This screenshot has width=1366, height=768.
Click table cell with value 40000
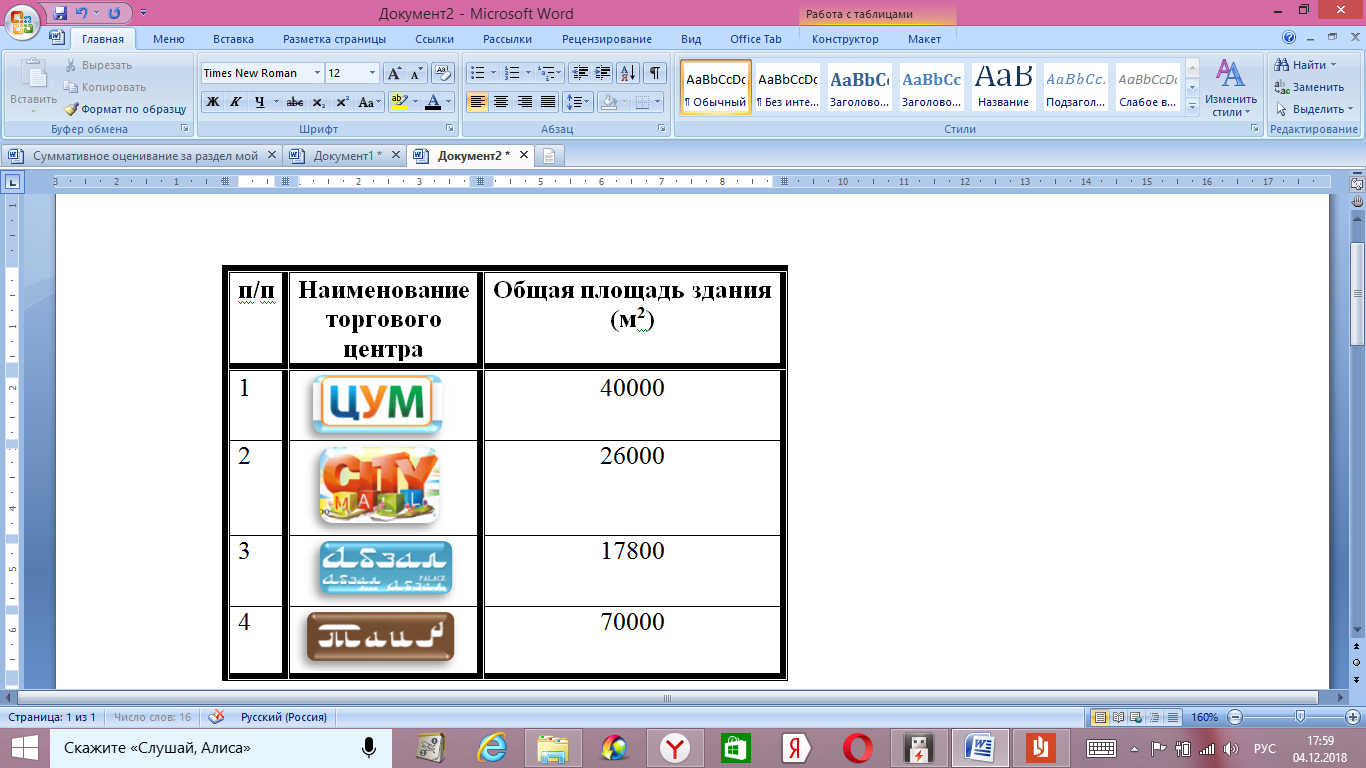click(x=632, y=404)
